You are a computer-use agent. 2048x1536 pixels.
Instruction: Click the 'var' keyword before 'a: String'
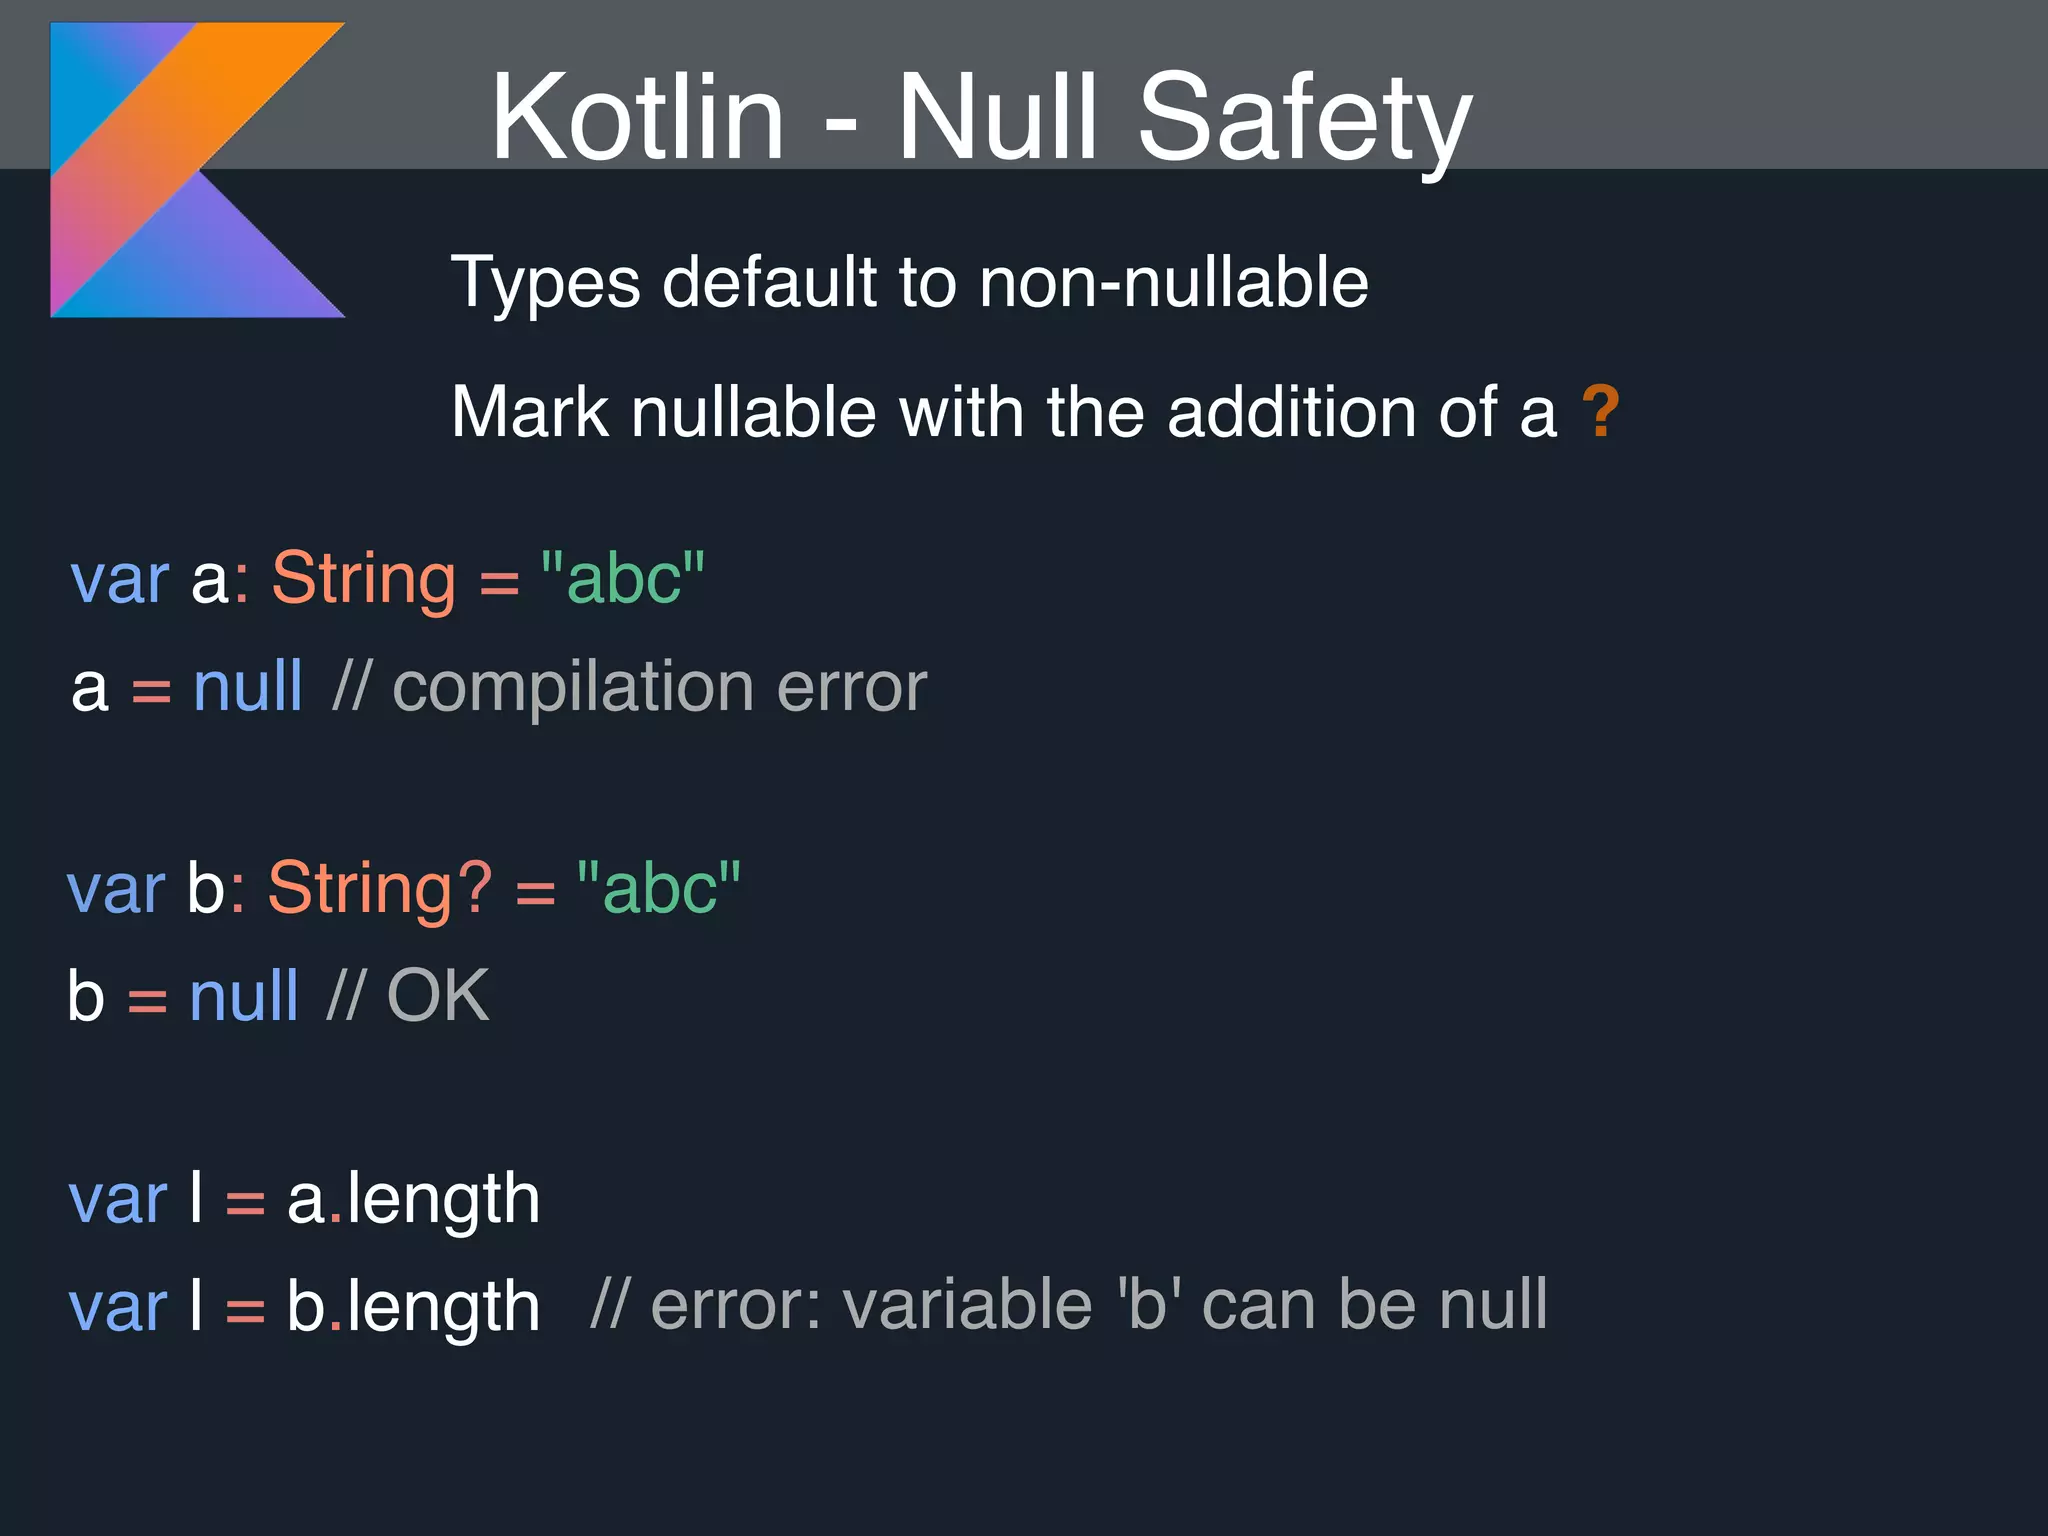[120, 581]
